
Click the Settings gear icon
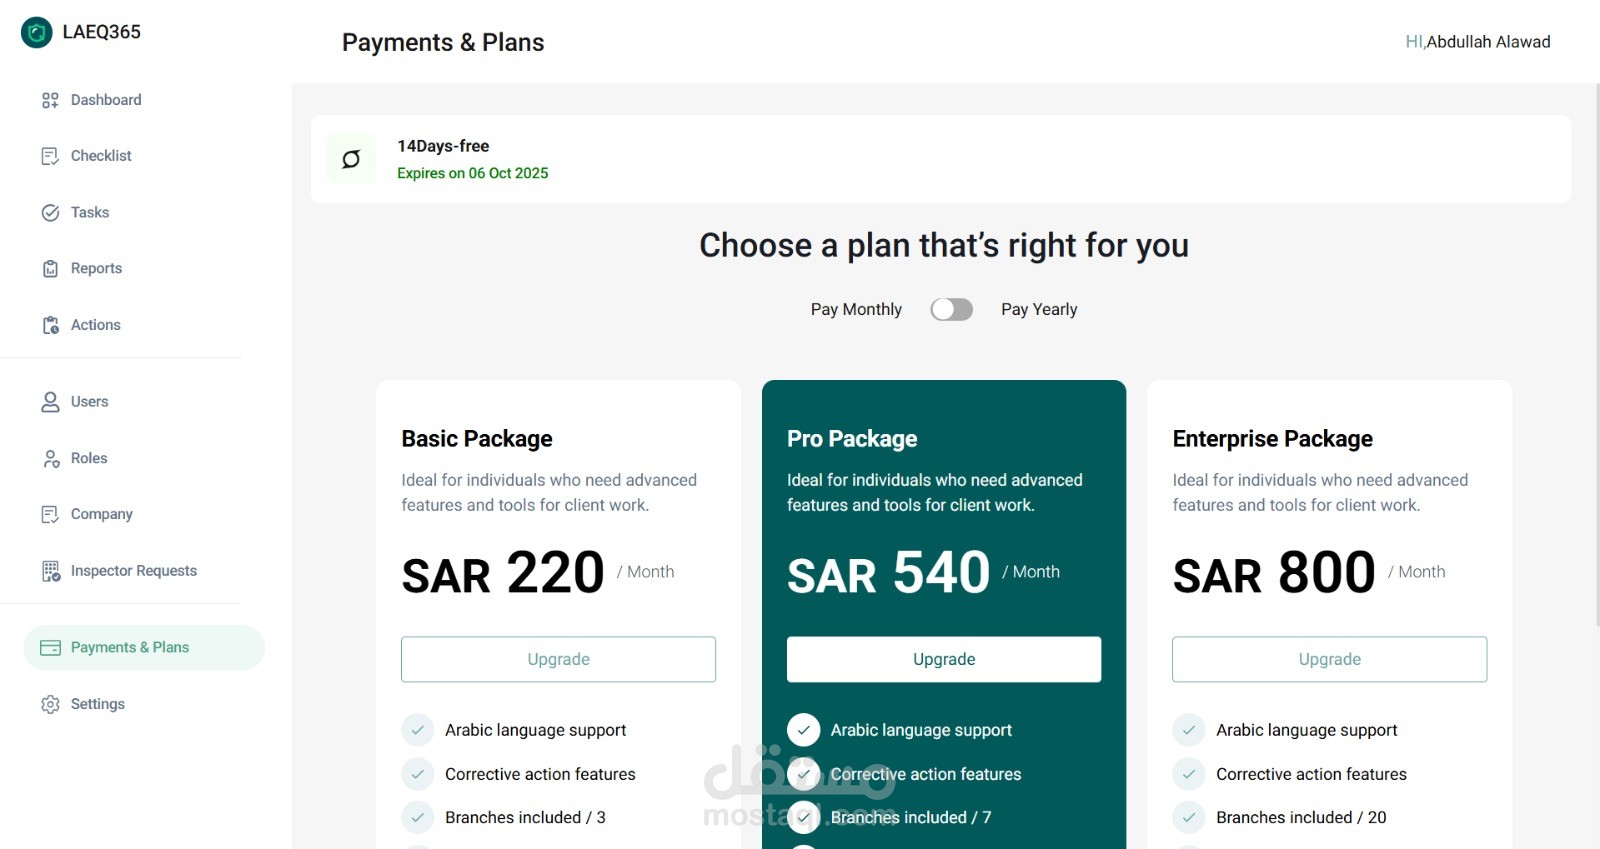tap(50, 704)
